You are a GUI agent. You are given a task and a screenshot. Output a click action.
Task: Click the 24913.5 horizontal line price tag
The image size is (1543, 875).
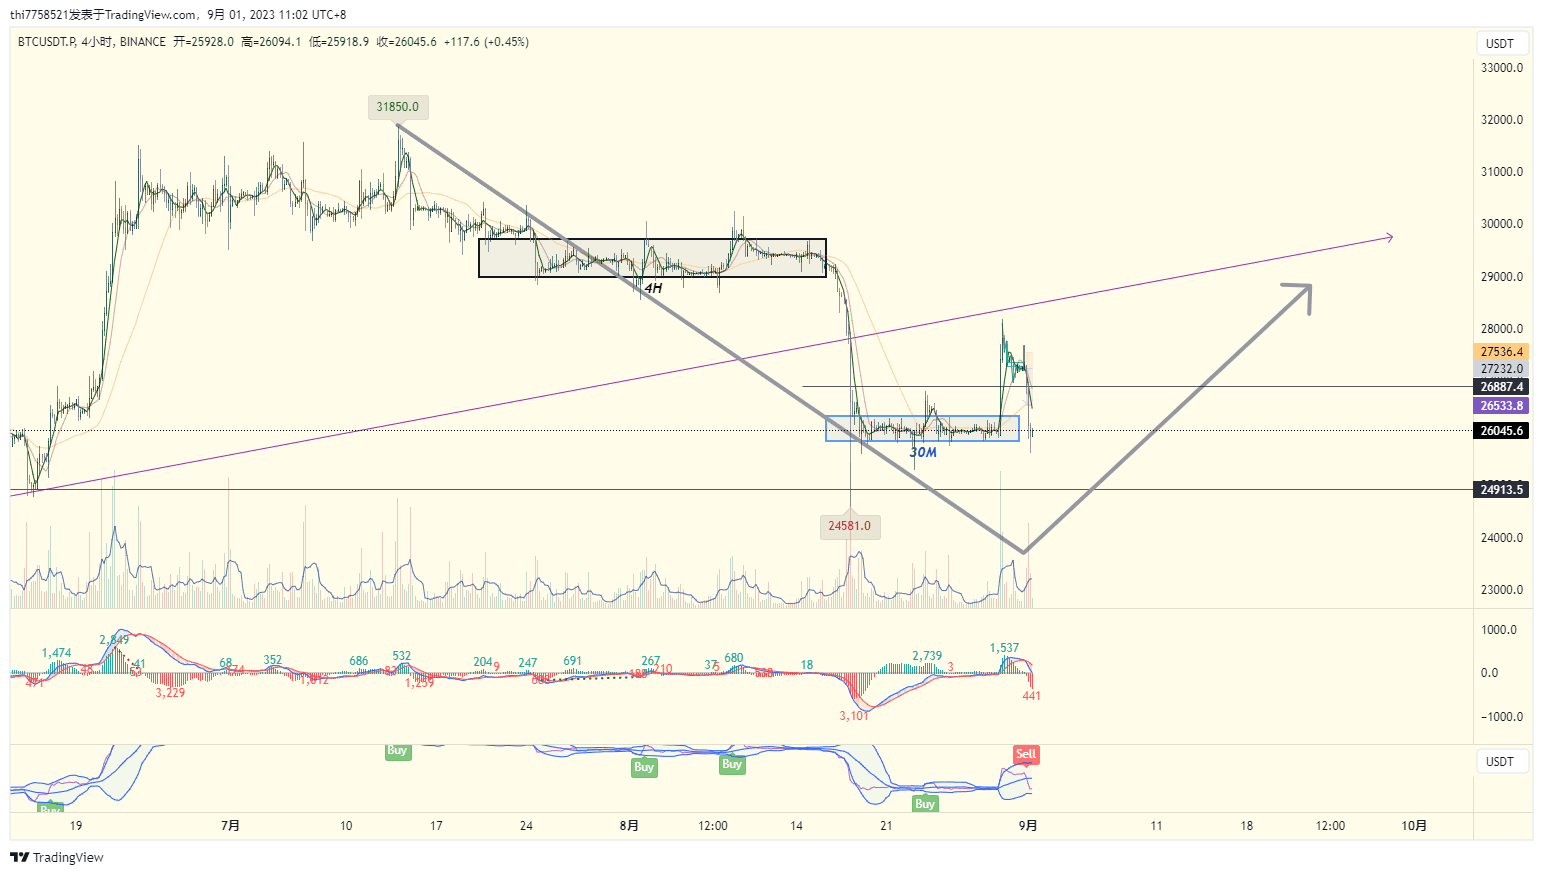point(1501,490)
